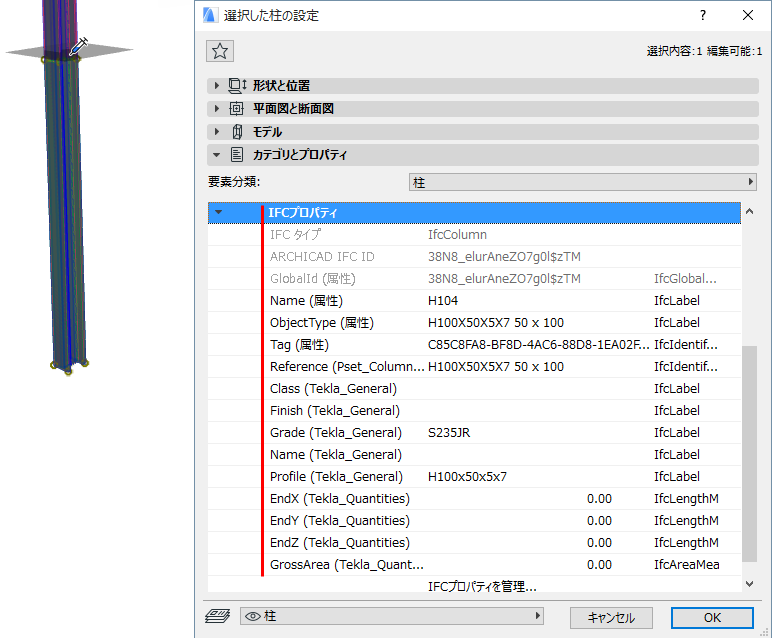Click the GlobalId (属性) row
The height and width of the screenshot is (639, 775).
(474, 279)
